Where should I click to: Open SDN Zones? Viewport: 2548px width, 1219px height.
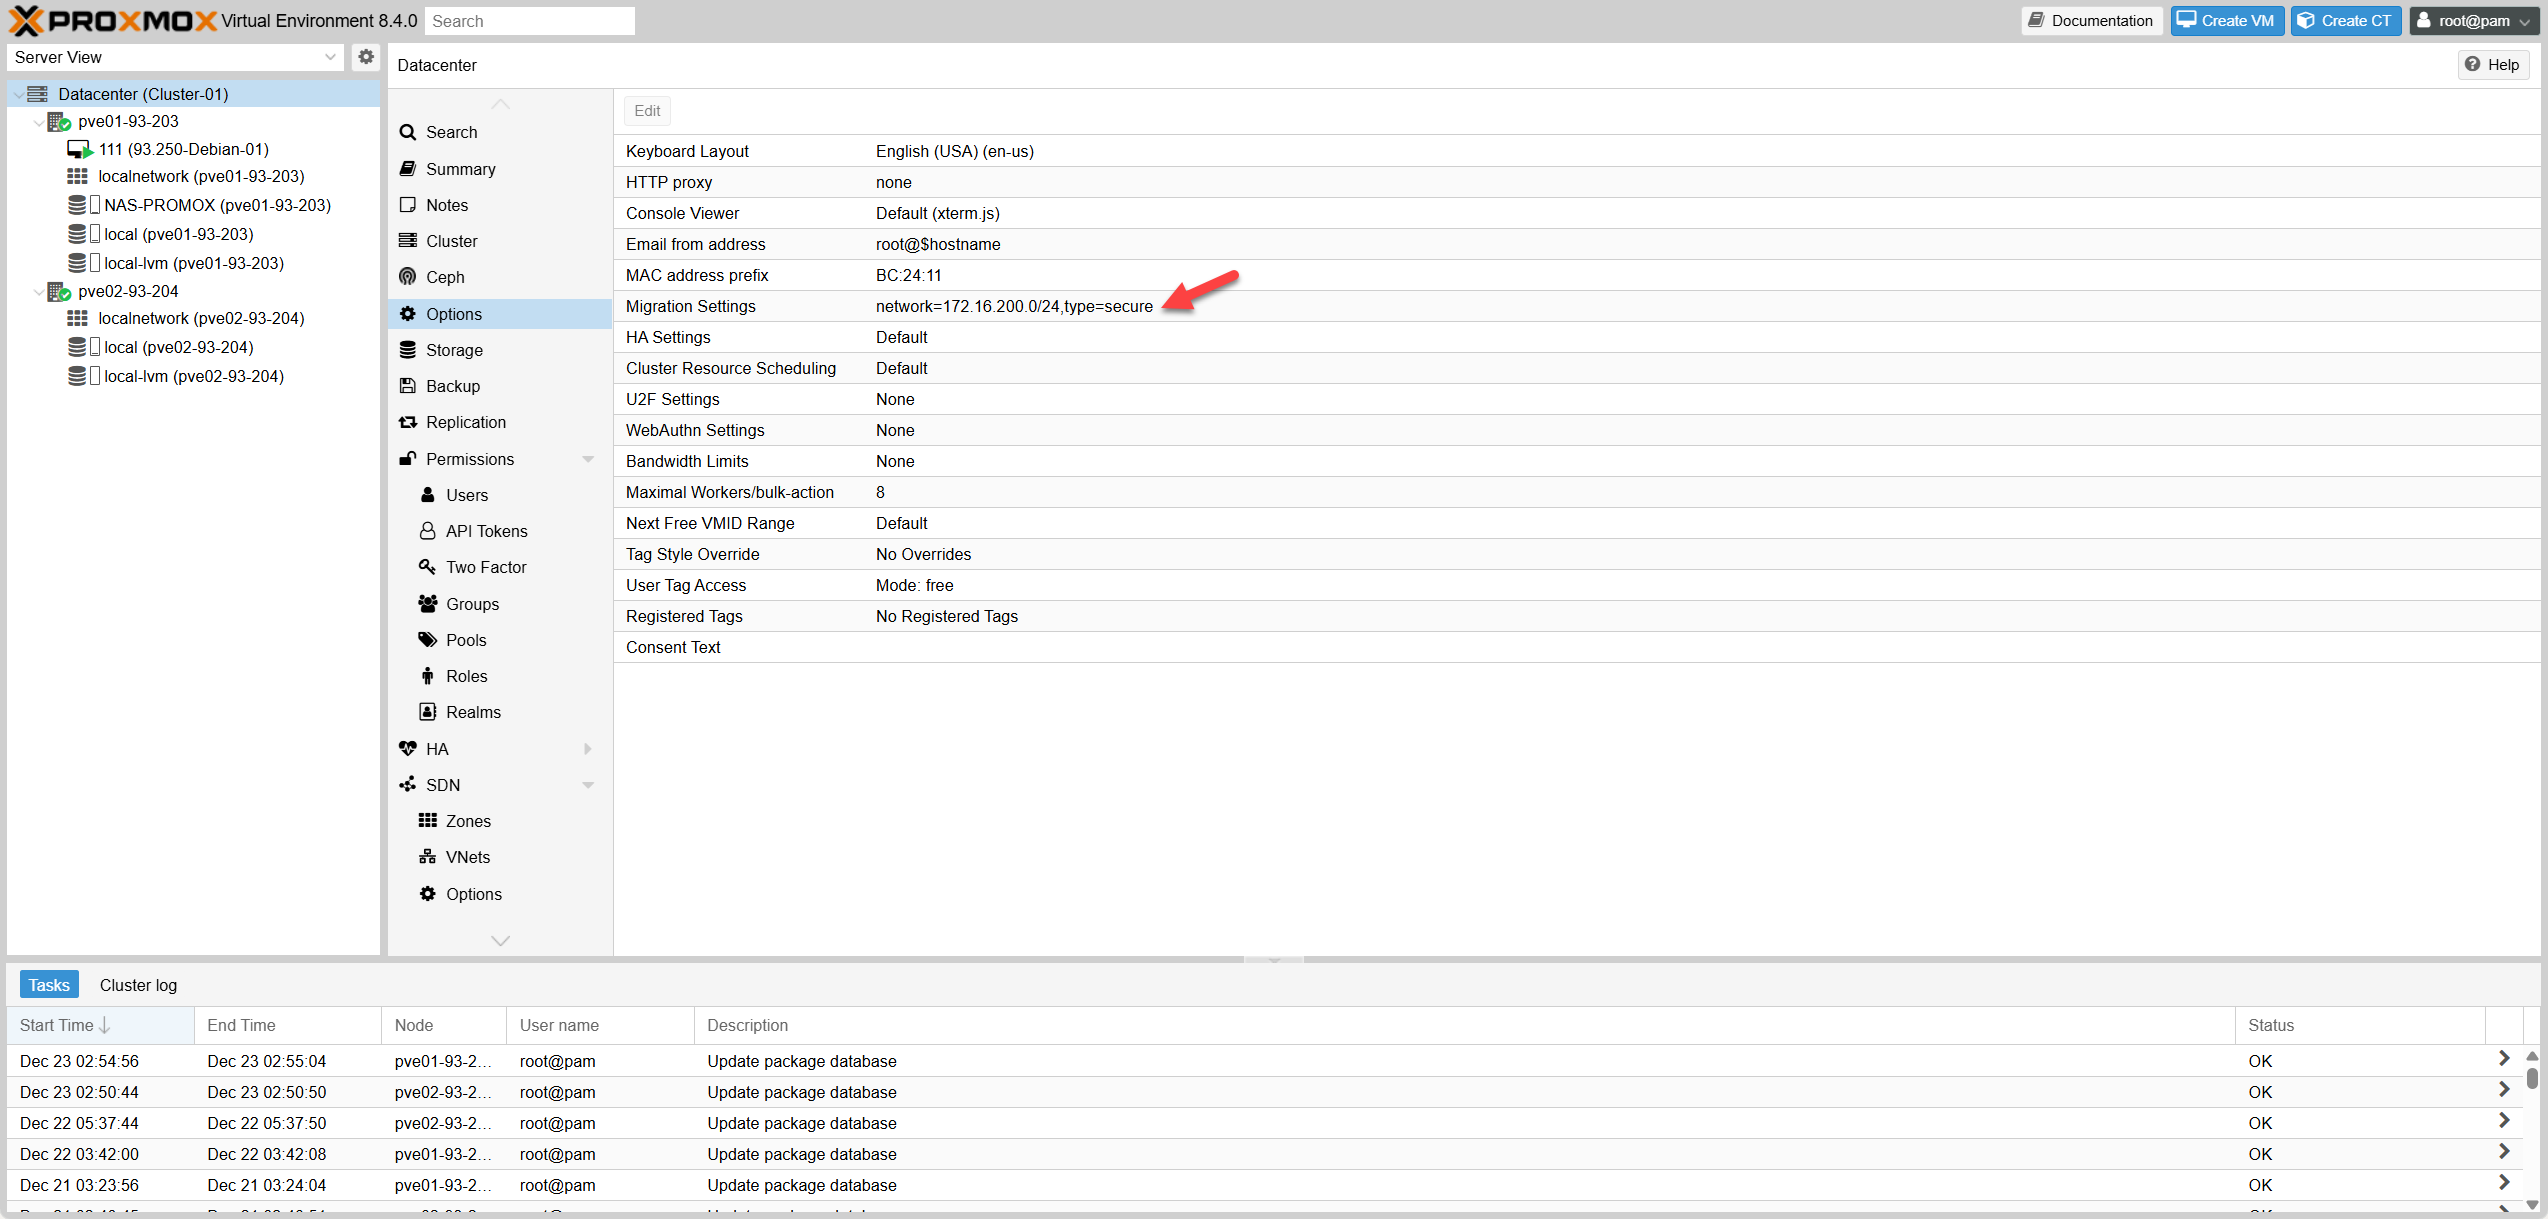coord(467,821)
